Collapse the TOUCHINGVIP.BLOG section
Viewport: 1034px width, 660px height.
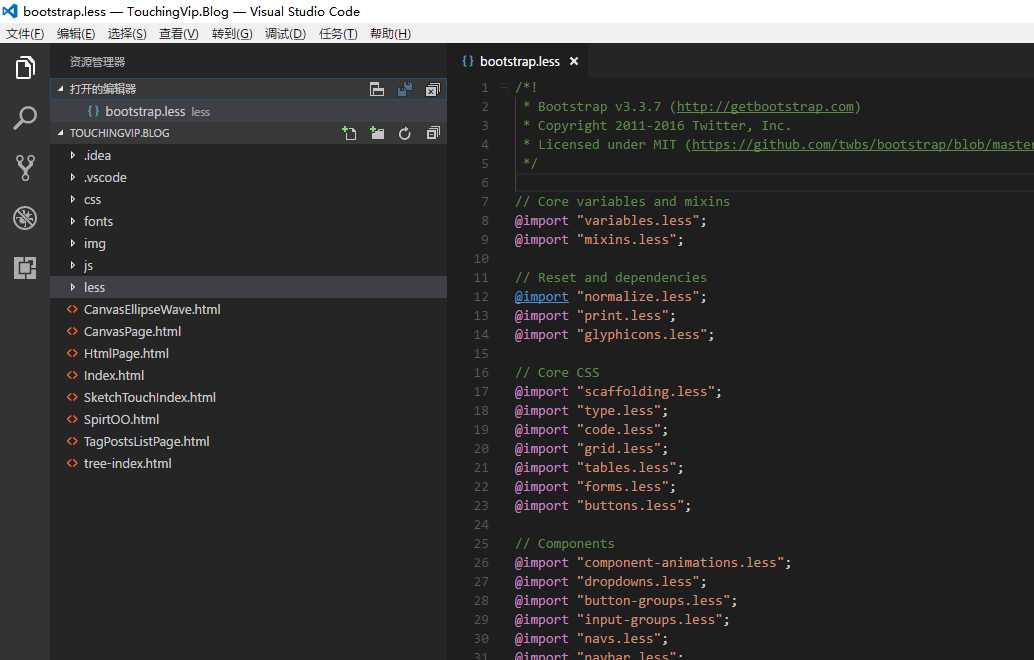(x=61, y=133)
